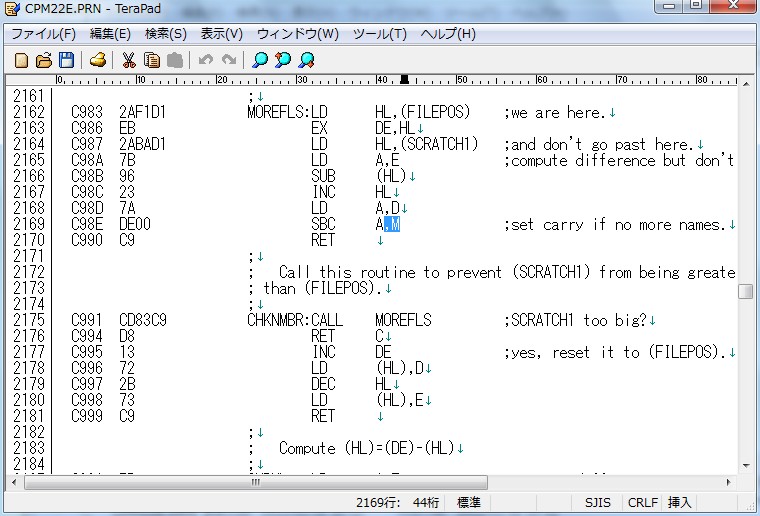This screenshot has width=760, height=516.
Task: Click the SJIS encoding in the status bar
Action: click(x=597, y=502)
